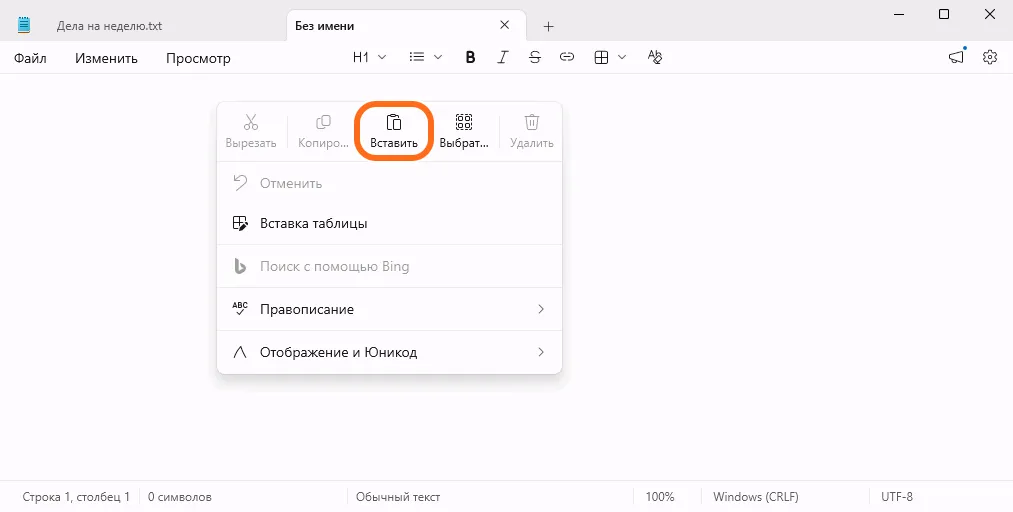The width and height of the screenshot is (1013, 512).
Task: Click the bulleted list icon
Action: pyautogui.click(x=417, y=57)
